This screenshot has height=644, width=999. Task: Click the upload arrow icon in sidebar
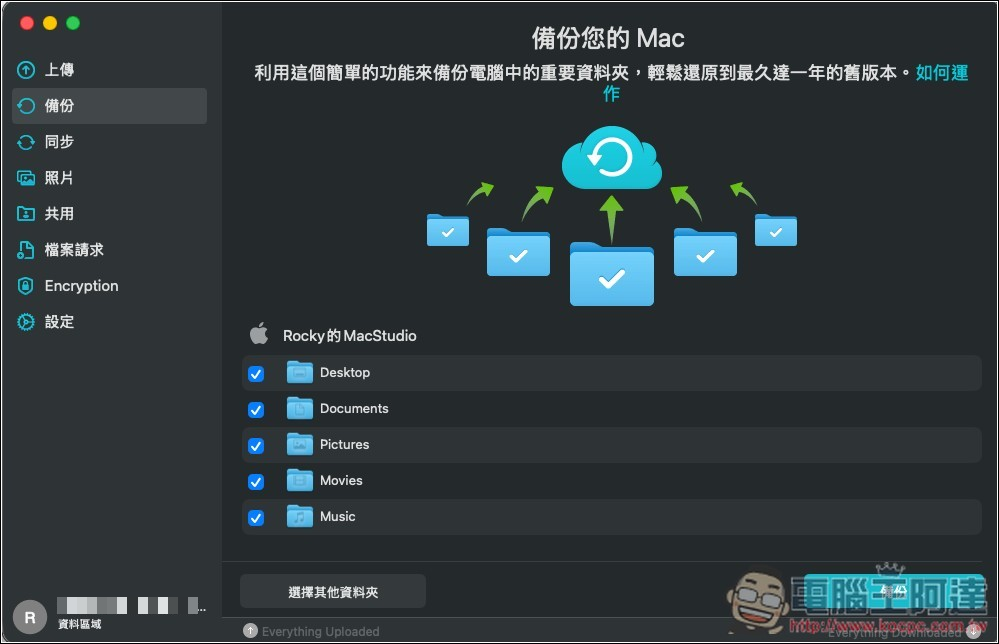26,70
